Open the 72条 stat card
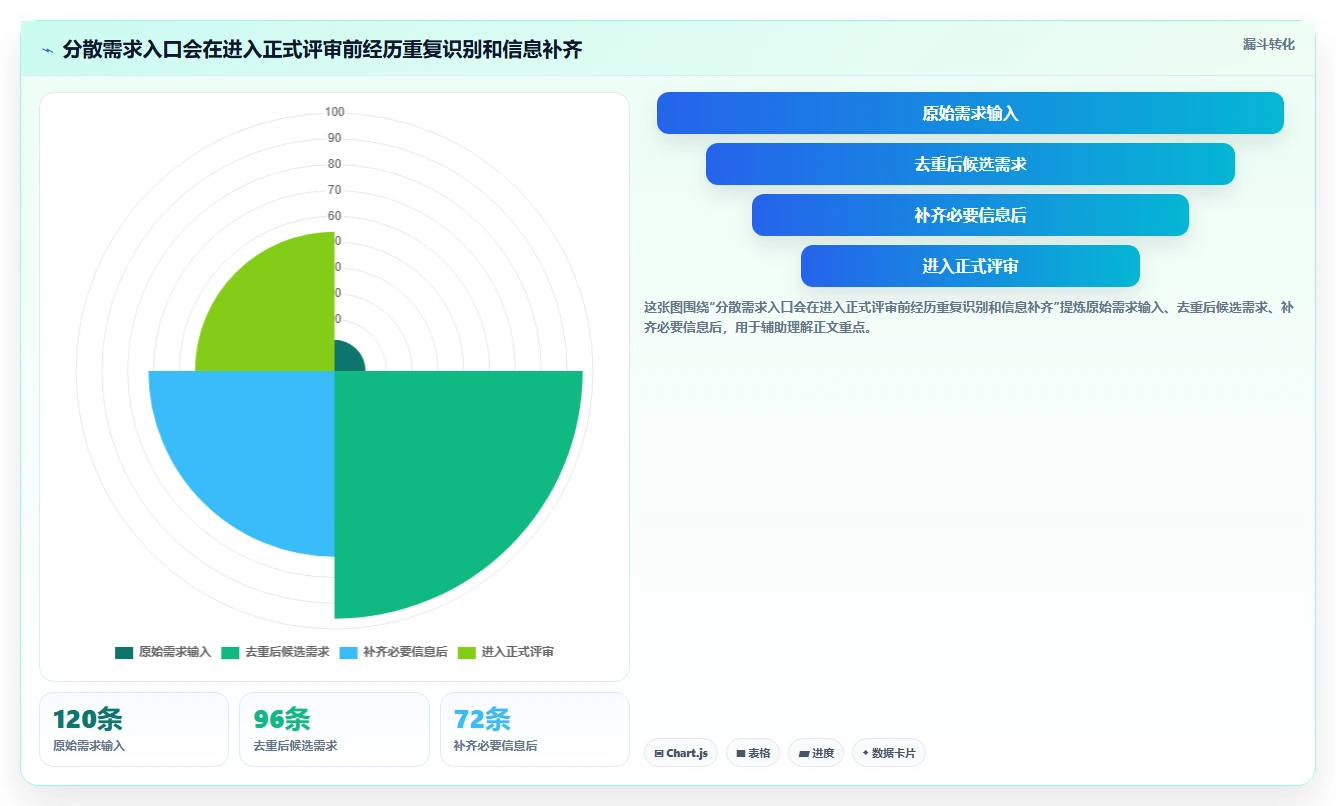1336x806 pixels. coord(535,729)
